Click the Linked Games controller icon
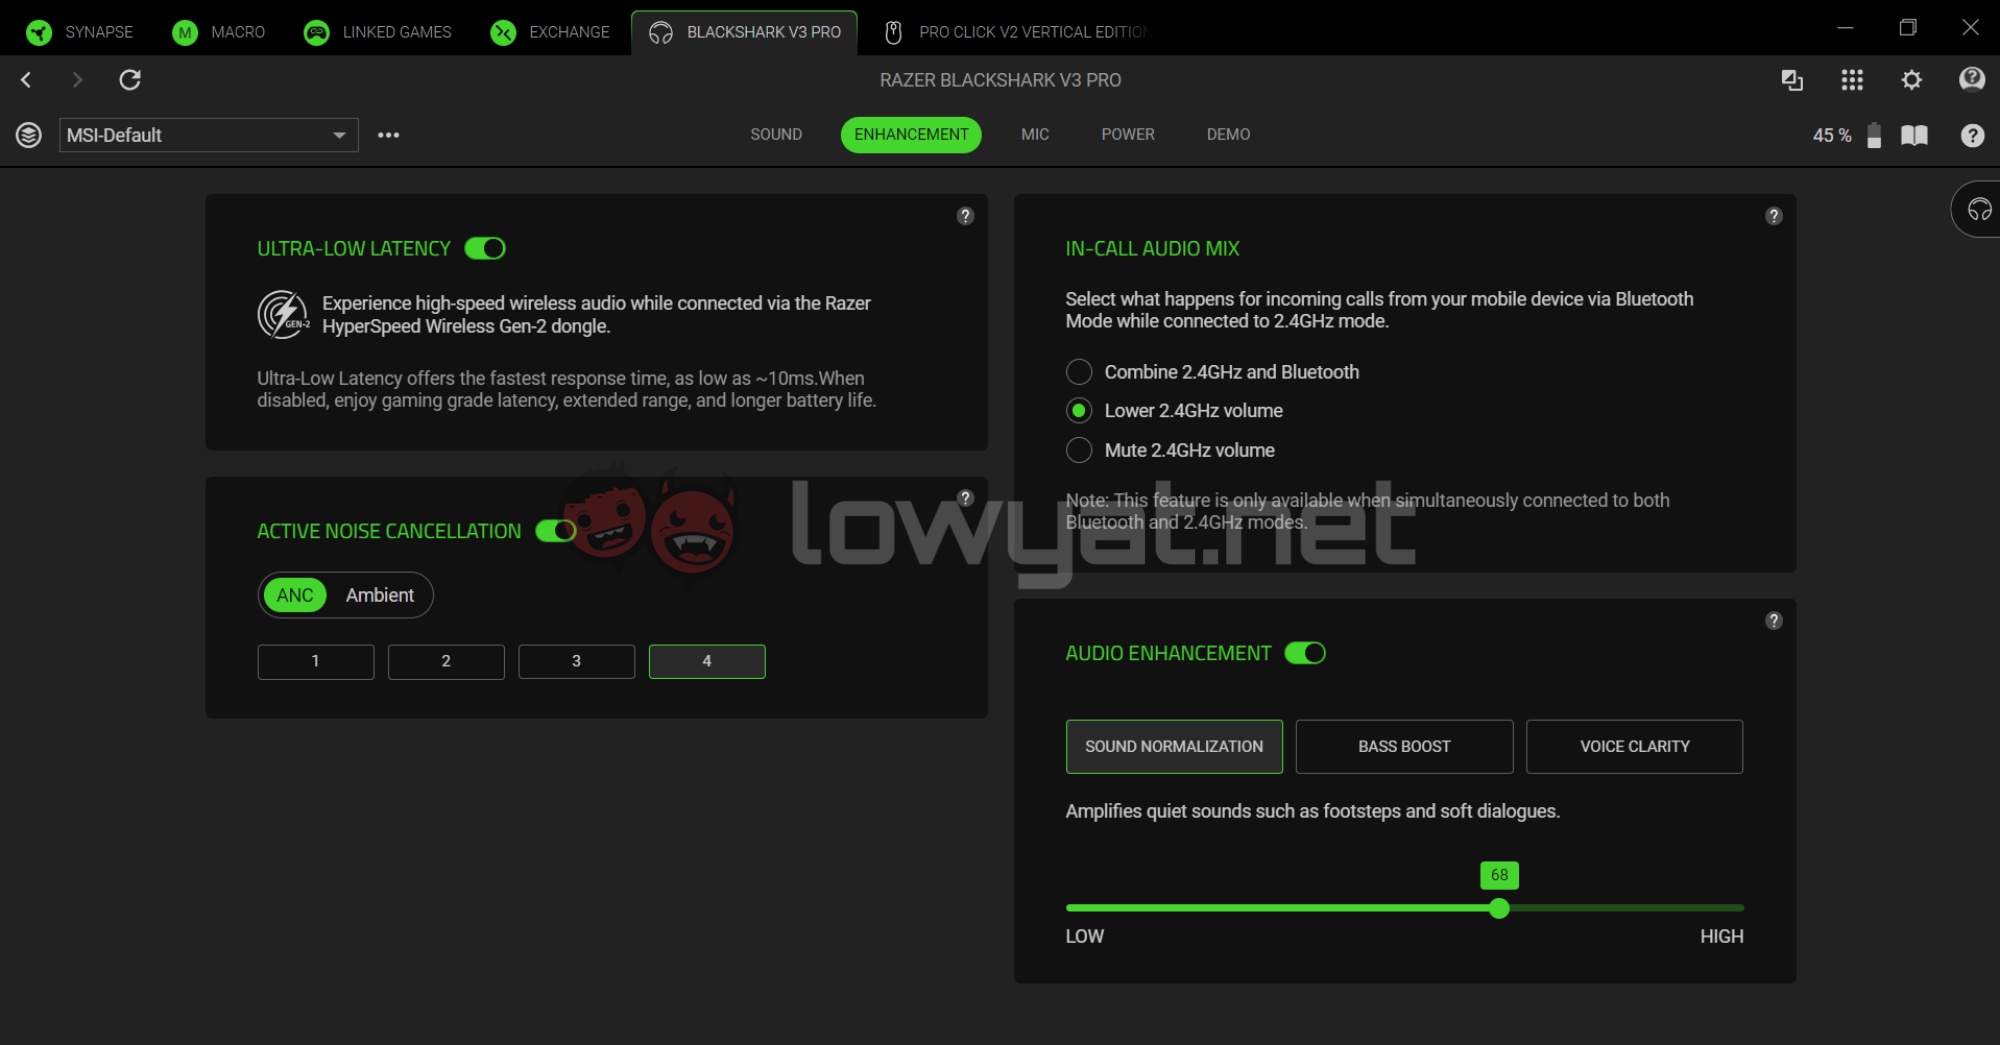 [x=316, y=32]
